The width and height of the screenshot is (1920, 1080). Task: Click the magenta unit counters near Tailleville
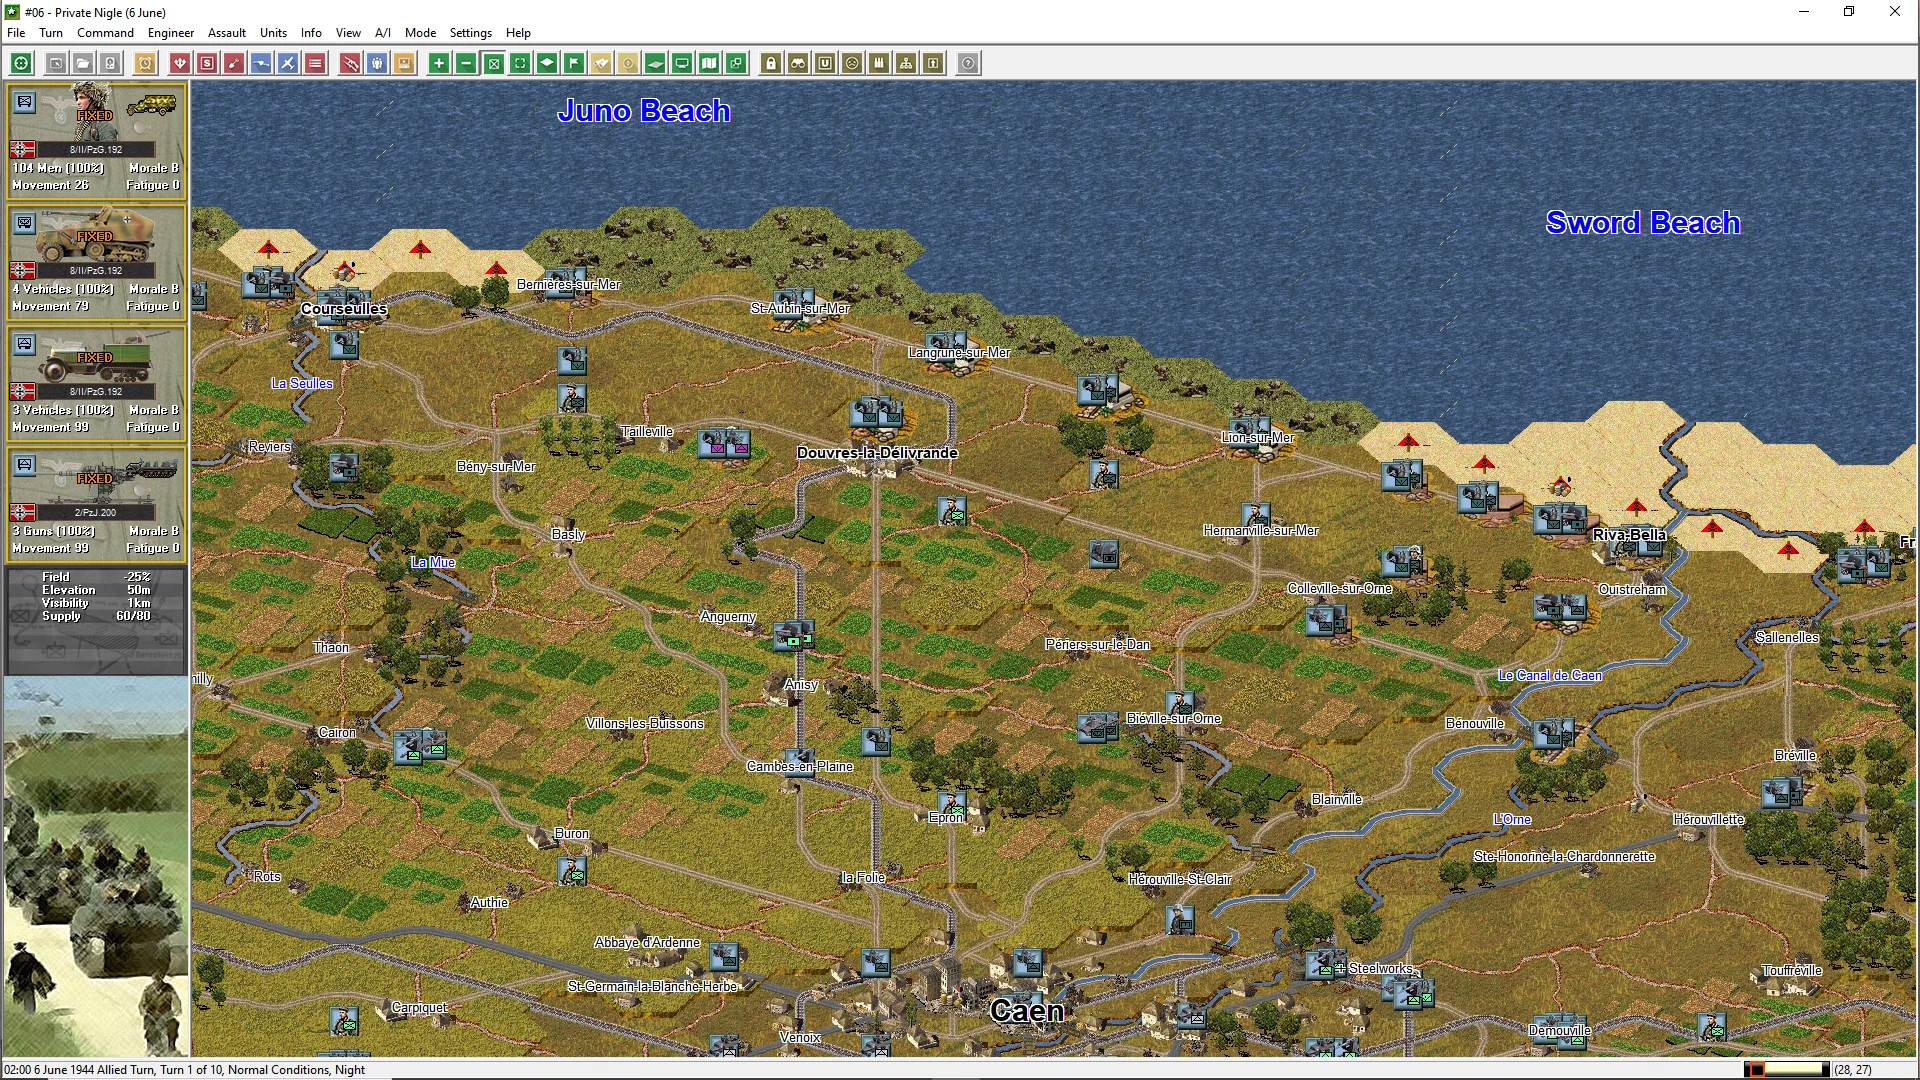725,443
